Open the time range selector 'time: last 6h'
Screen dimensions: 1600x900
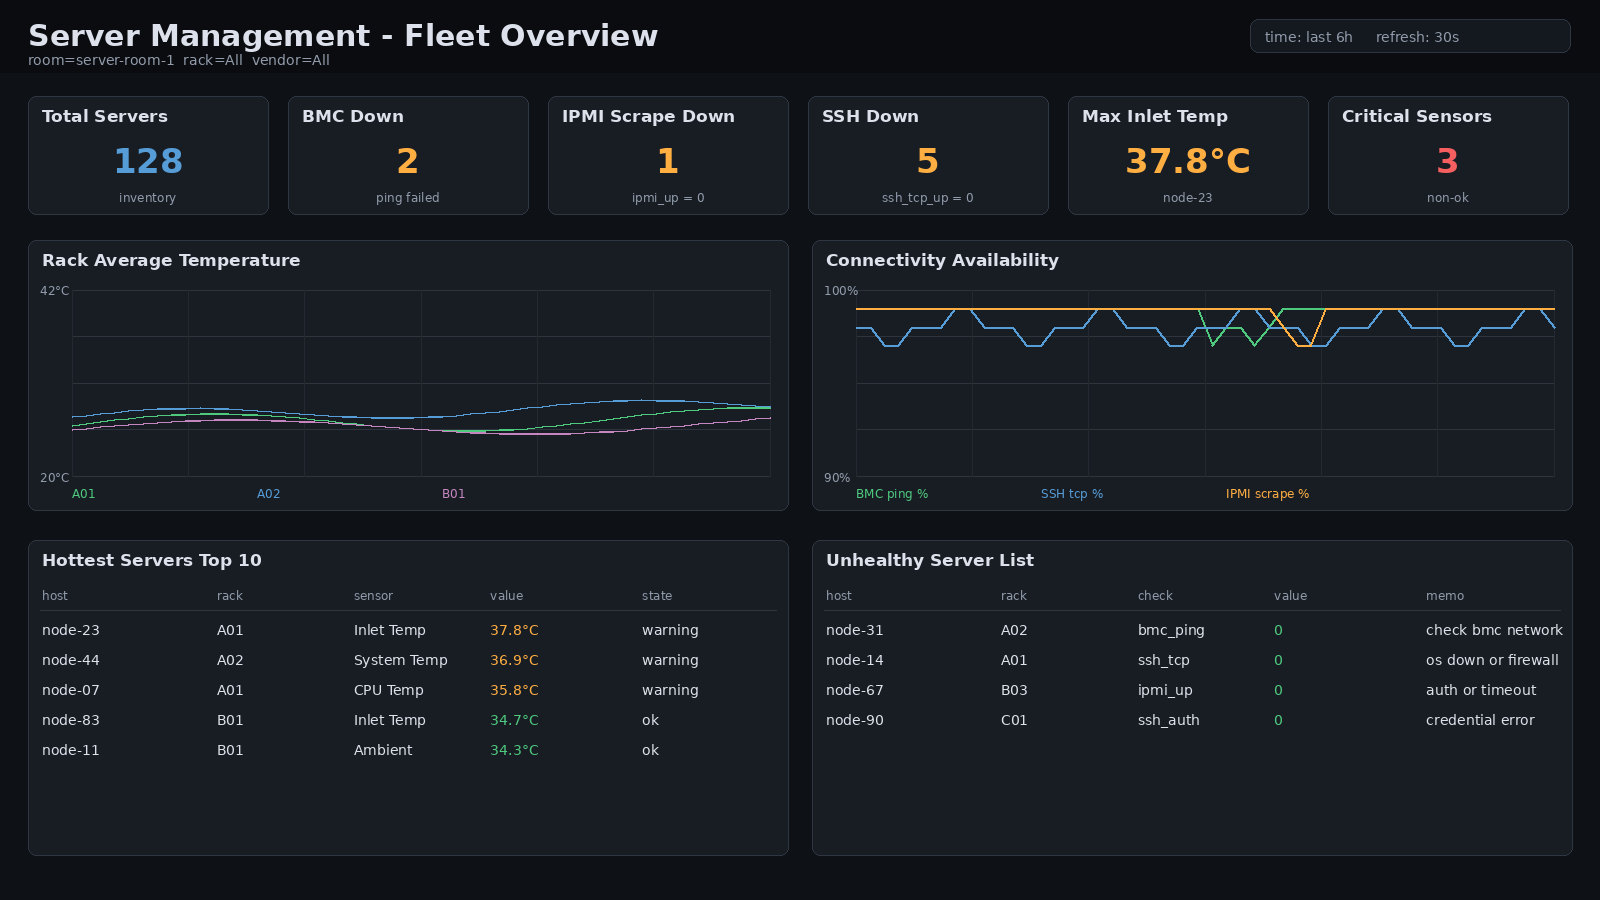(1308, 37)
